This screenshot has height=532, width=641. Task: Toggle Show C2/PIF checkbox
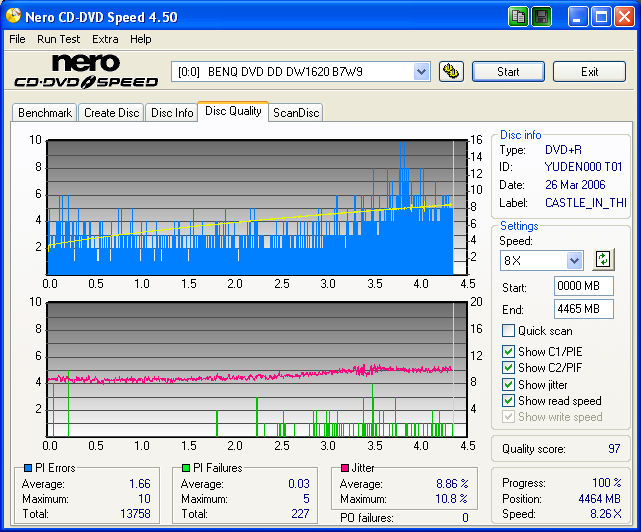[x=508, y=367]
